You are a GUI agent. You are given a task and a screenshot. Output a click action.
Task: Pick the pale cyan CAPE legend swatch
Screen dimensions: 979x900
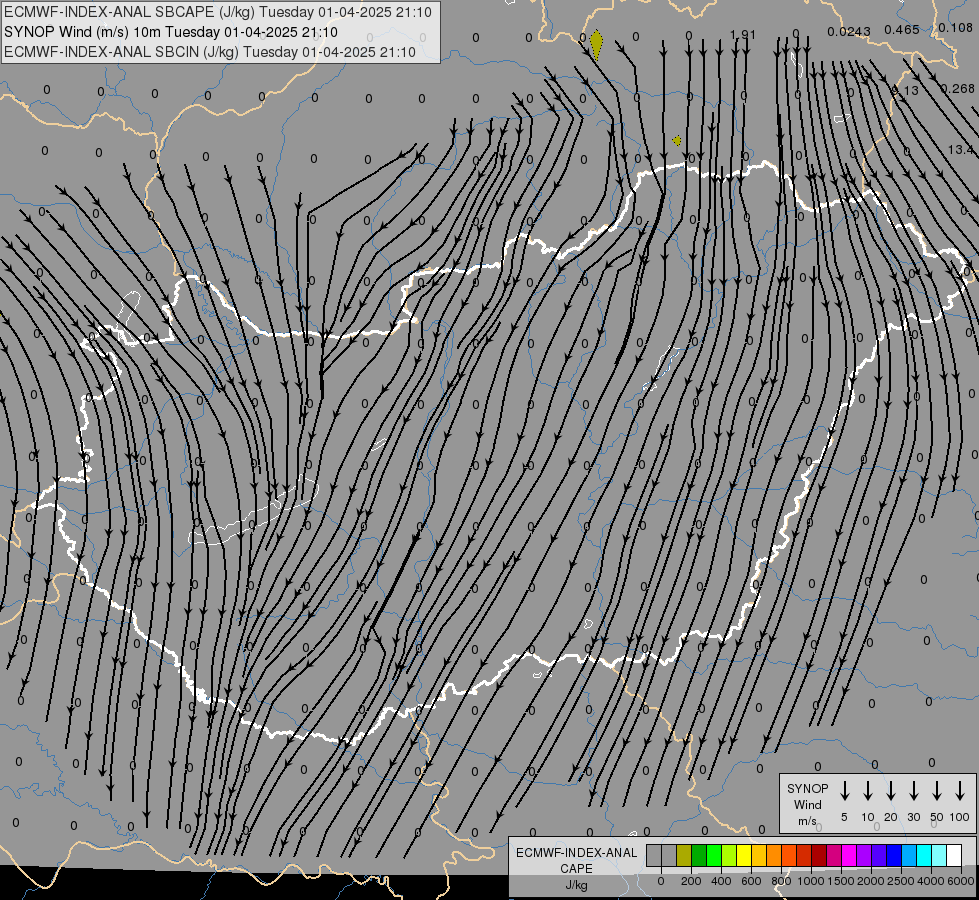tap(940, 855)
